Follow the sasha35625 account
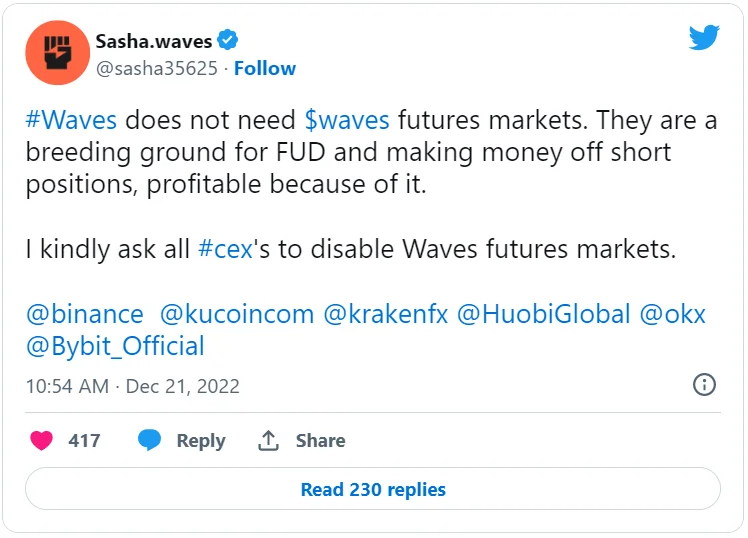 coord(265,68)
